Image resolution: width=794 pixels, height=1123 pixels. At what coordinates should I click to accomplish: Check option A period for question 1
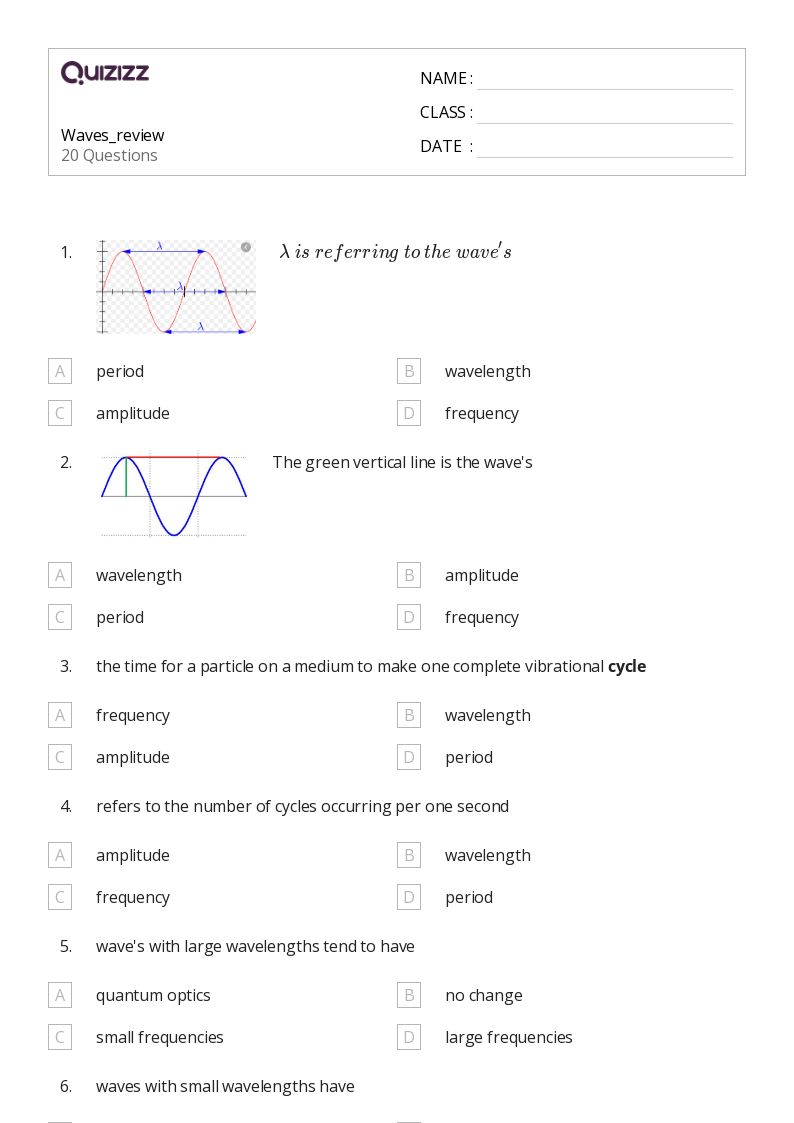[x=60, y=371]
